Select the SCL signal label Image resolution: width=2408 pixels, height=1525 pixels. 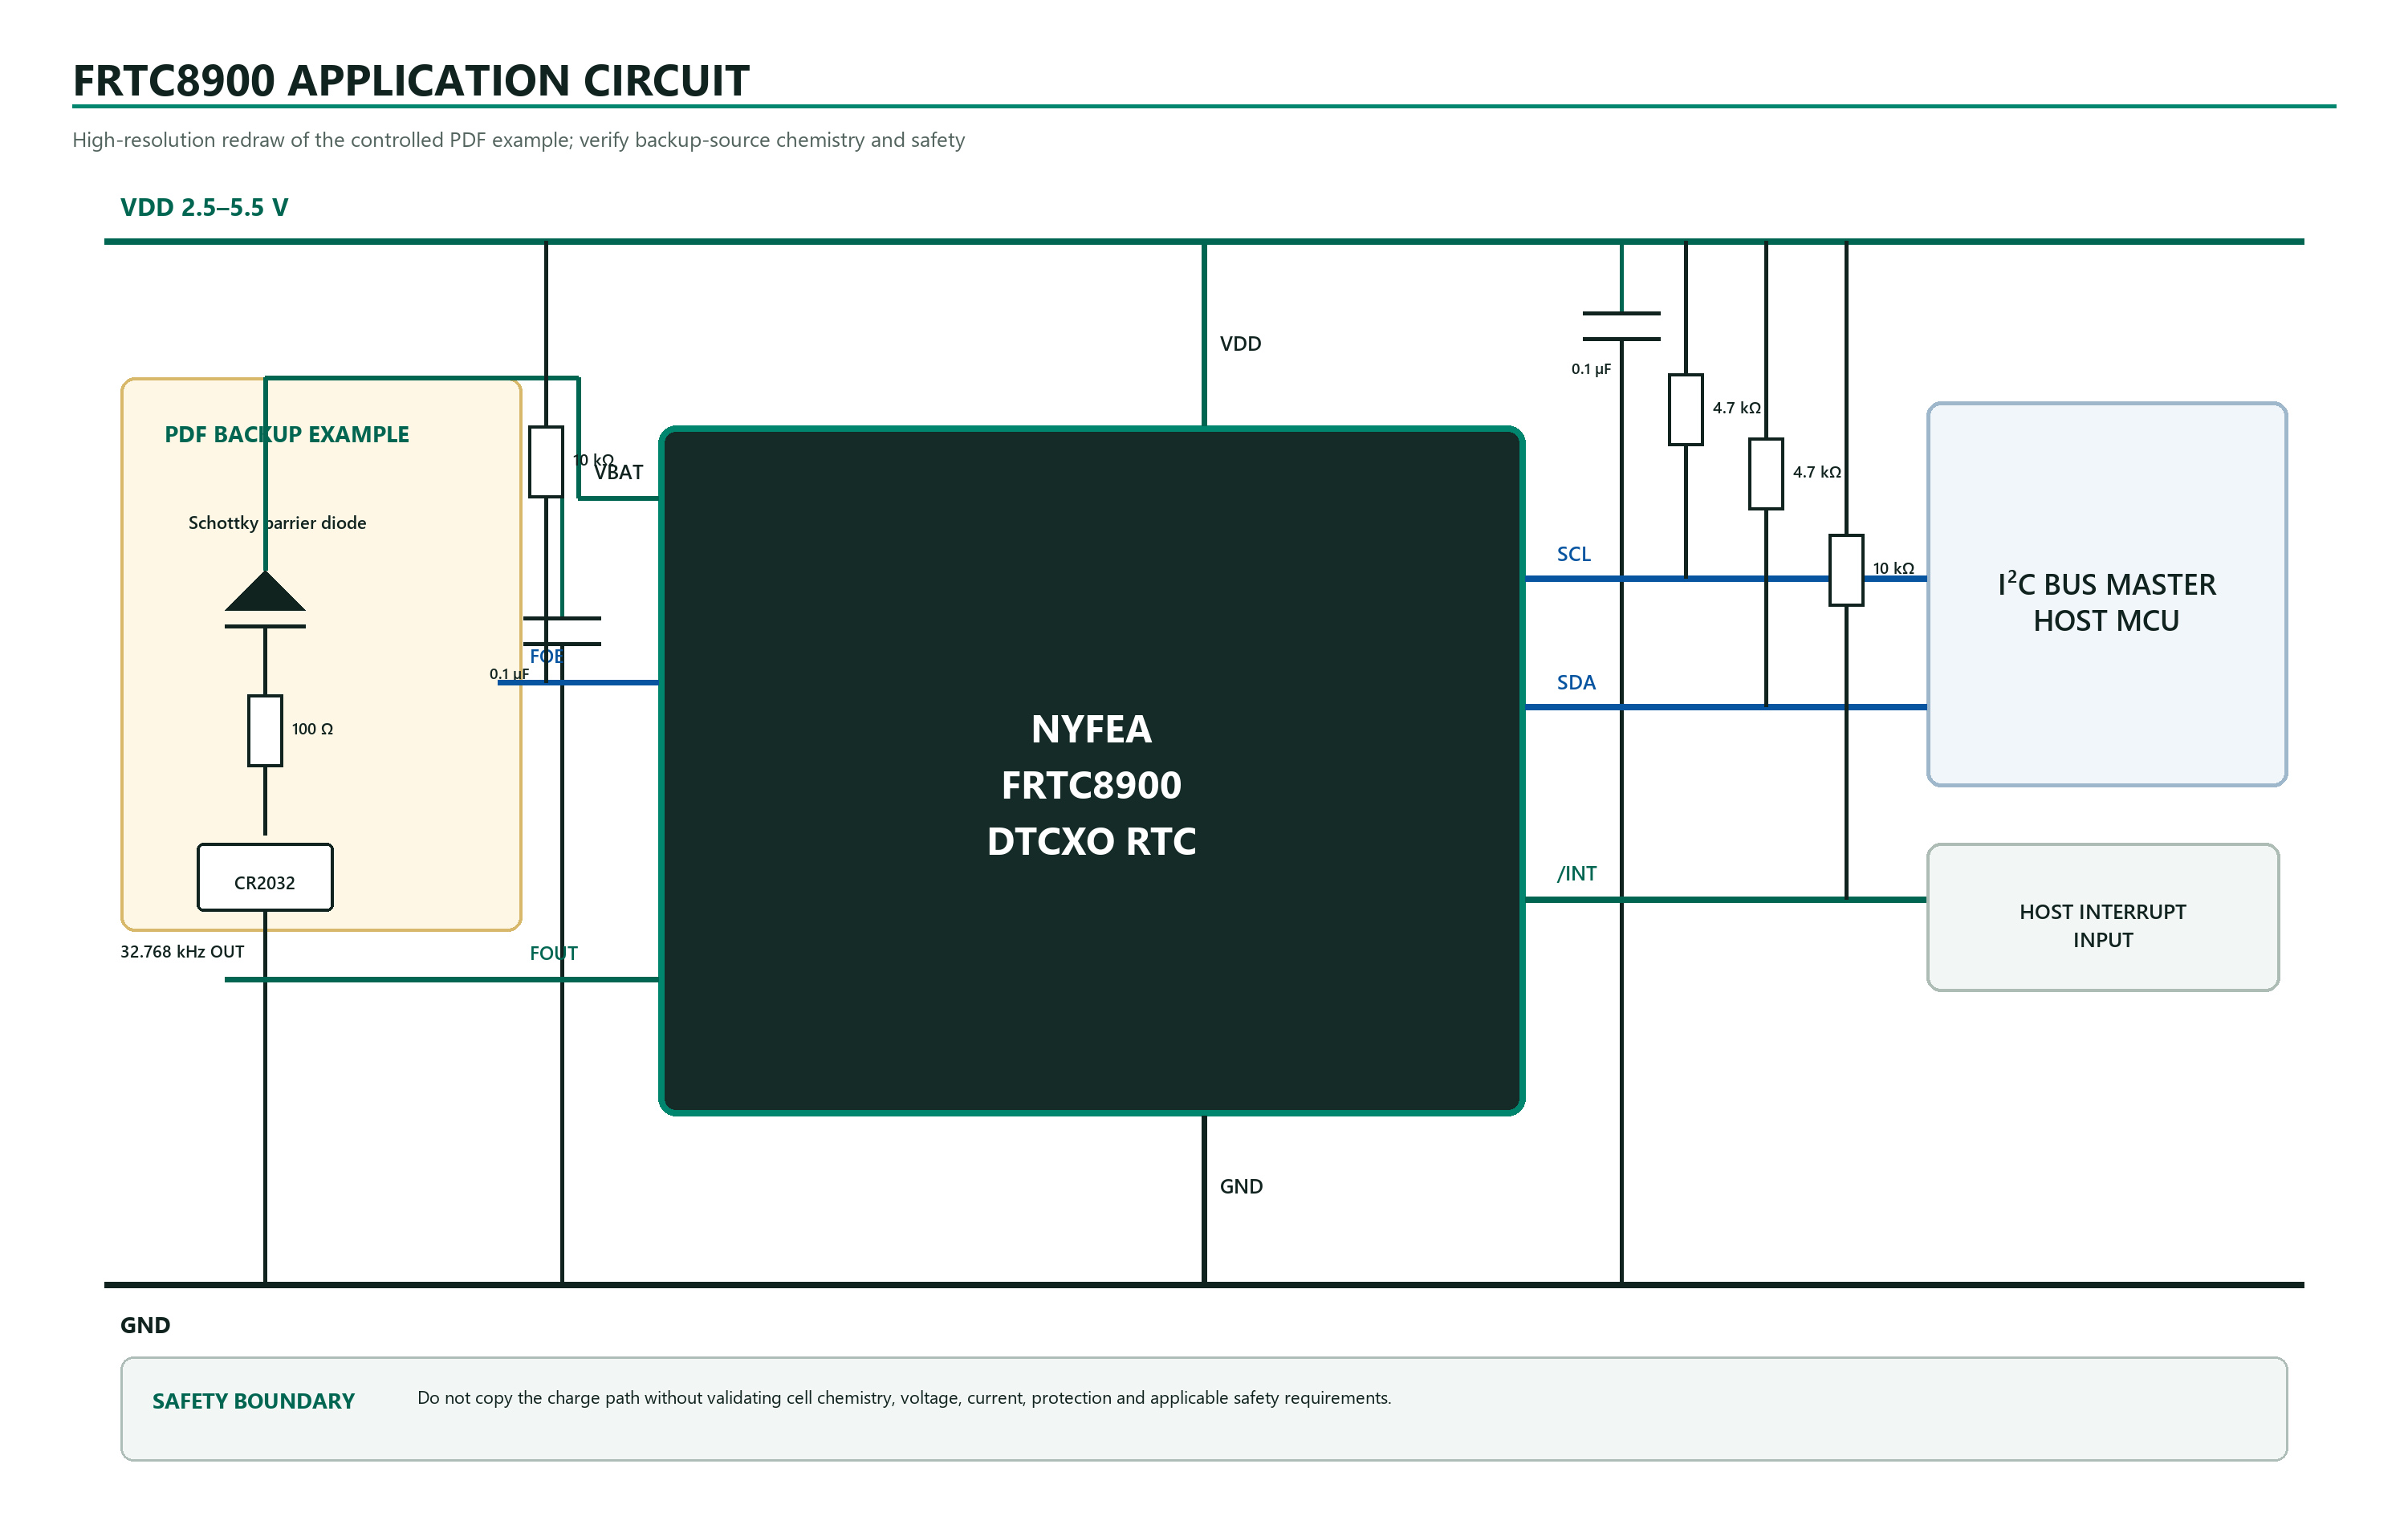[x=1573, y=554]
